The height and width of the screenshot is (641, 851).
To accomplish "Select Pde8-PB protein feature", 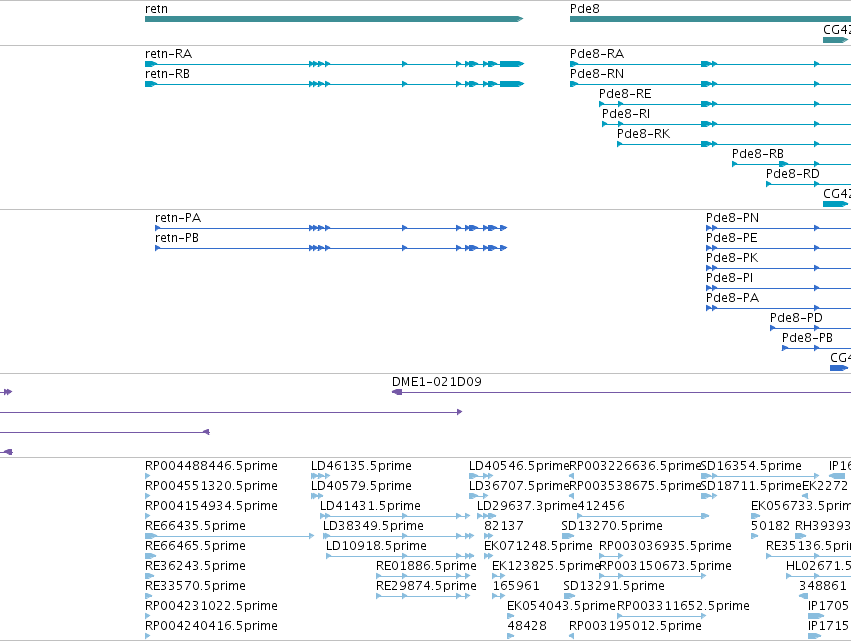I will (816, 348).
